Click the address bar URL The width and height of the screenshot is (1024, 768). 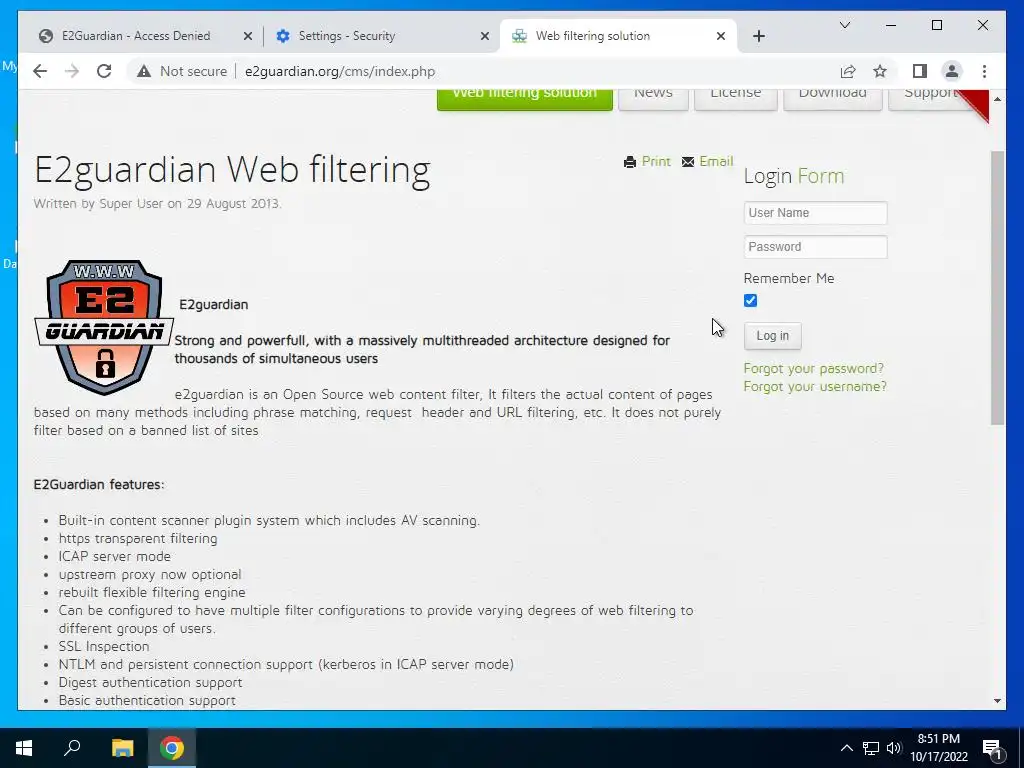(x=340, y=71)
